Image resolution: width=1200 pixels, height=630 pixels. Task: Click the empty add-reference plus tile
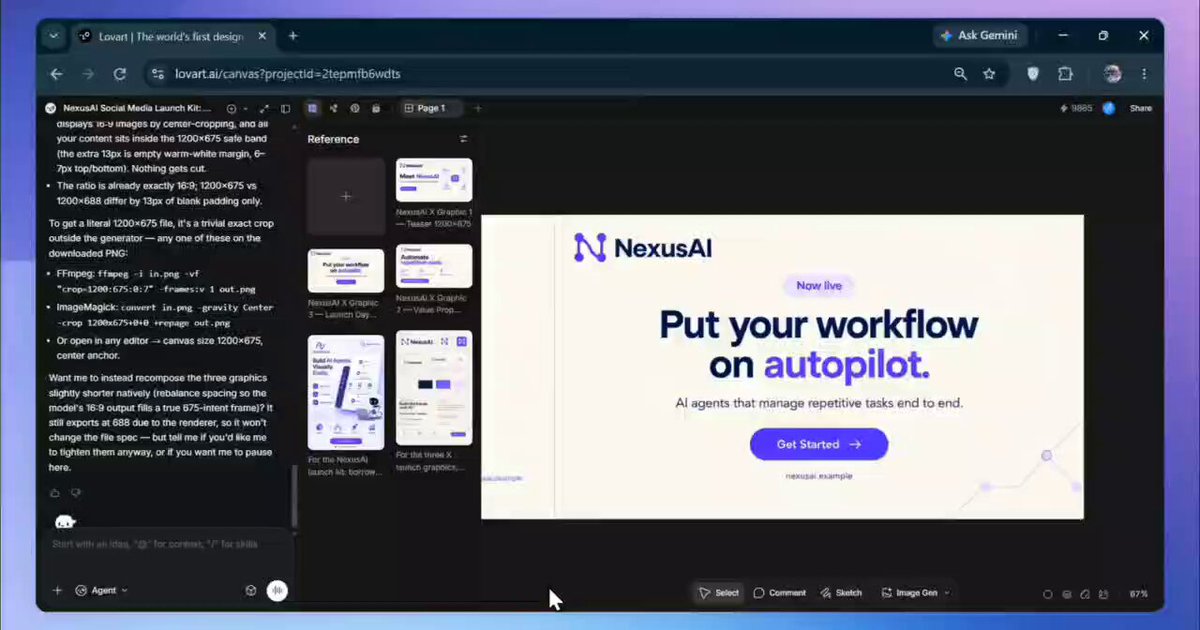pos(346,196)
